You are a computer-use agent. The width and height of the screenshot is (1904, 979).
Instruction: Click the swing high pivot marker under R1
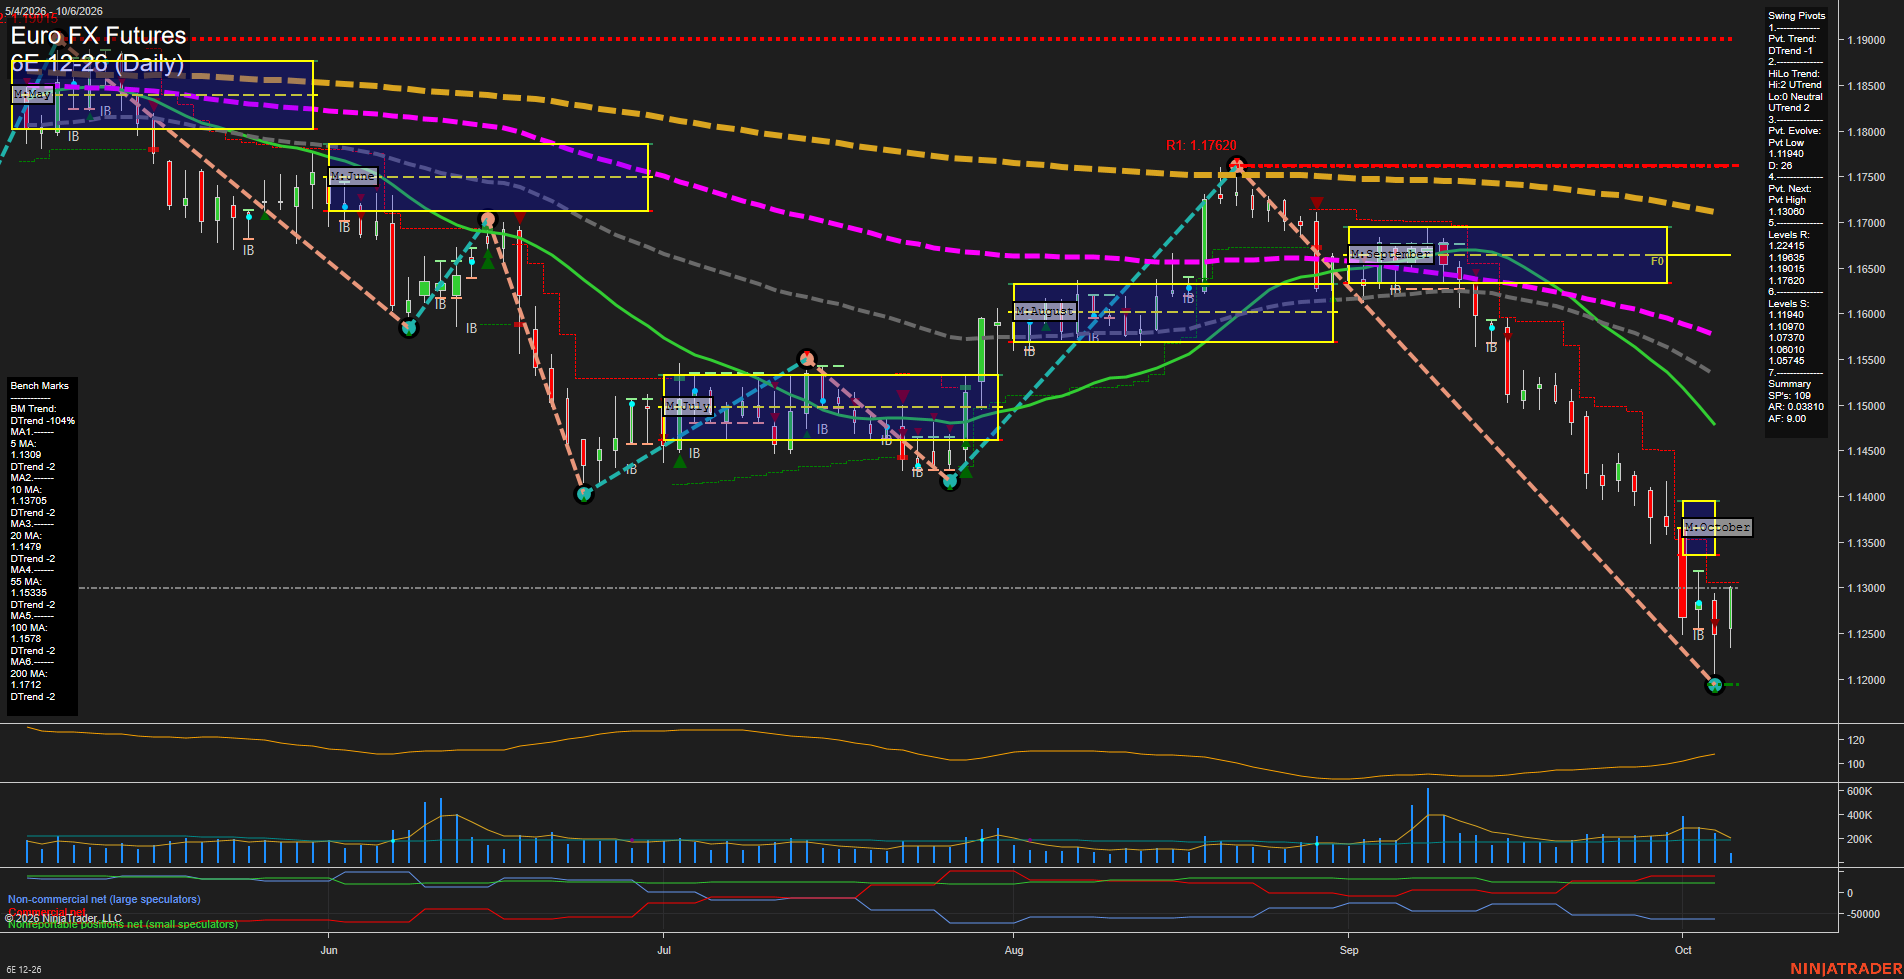[1236, 165]
